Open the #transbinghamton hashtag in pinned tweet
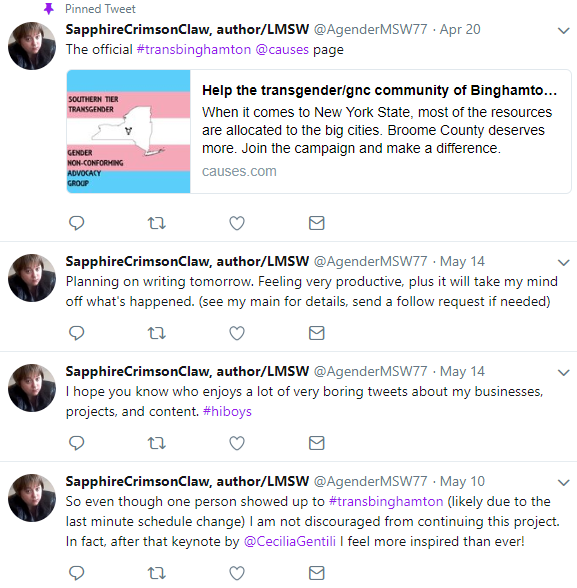Viewport: 577px width, 588px height. pyautogui.click(x=194, y=50)
